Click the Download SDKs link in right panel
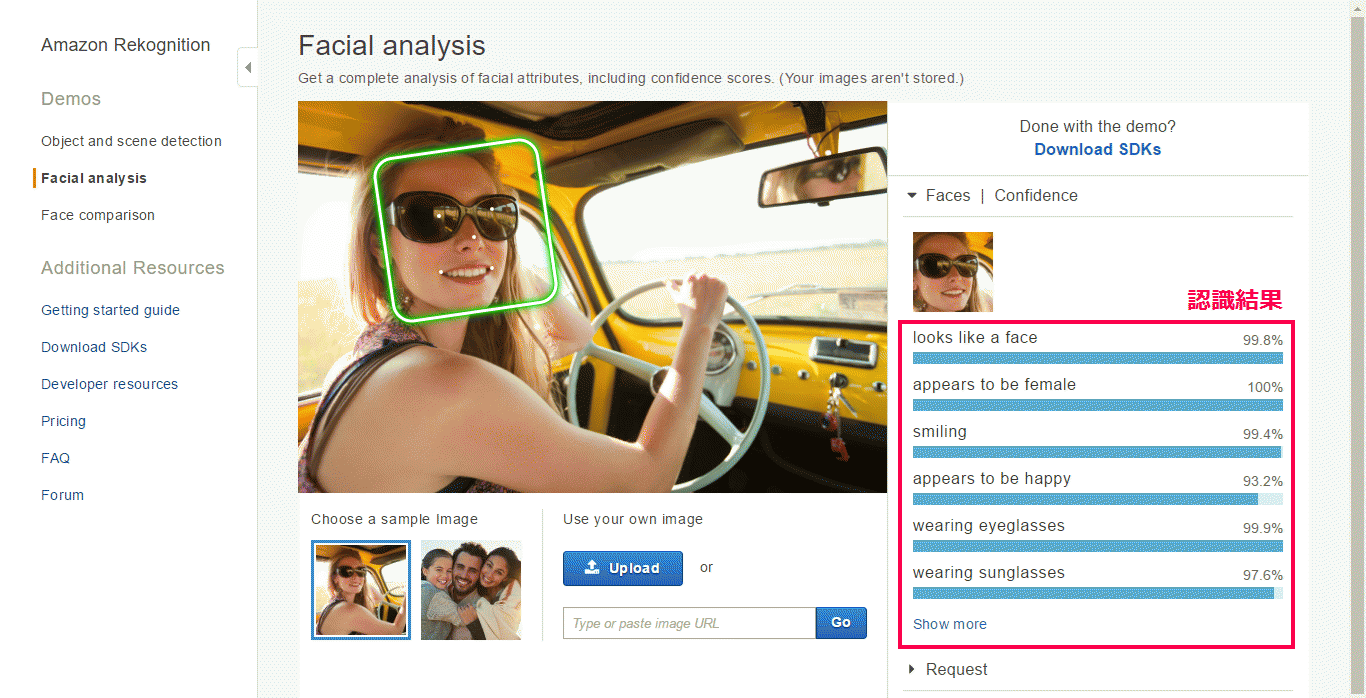The width and height of the screenshot is (1366, 698). tap(1097, 149)
